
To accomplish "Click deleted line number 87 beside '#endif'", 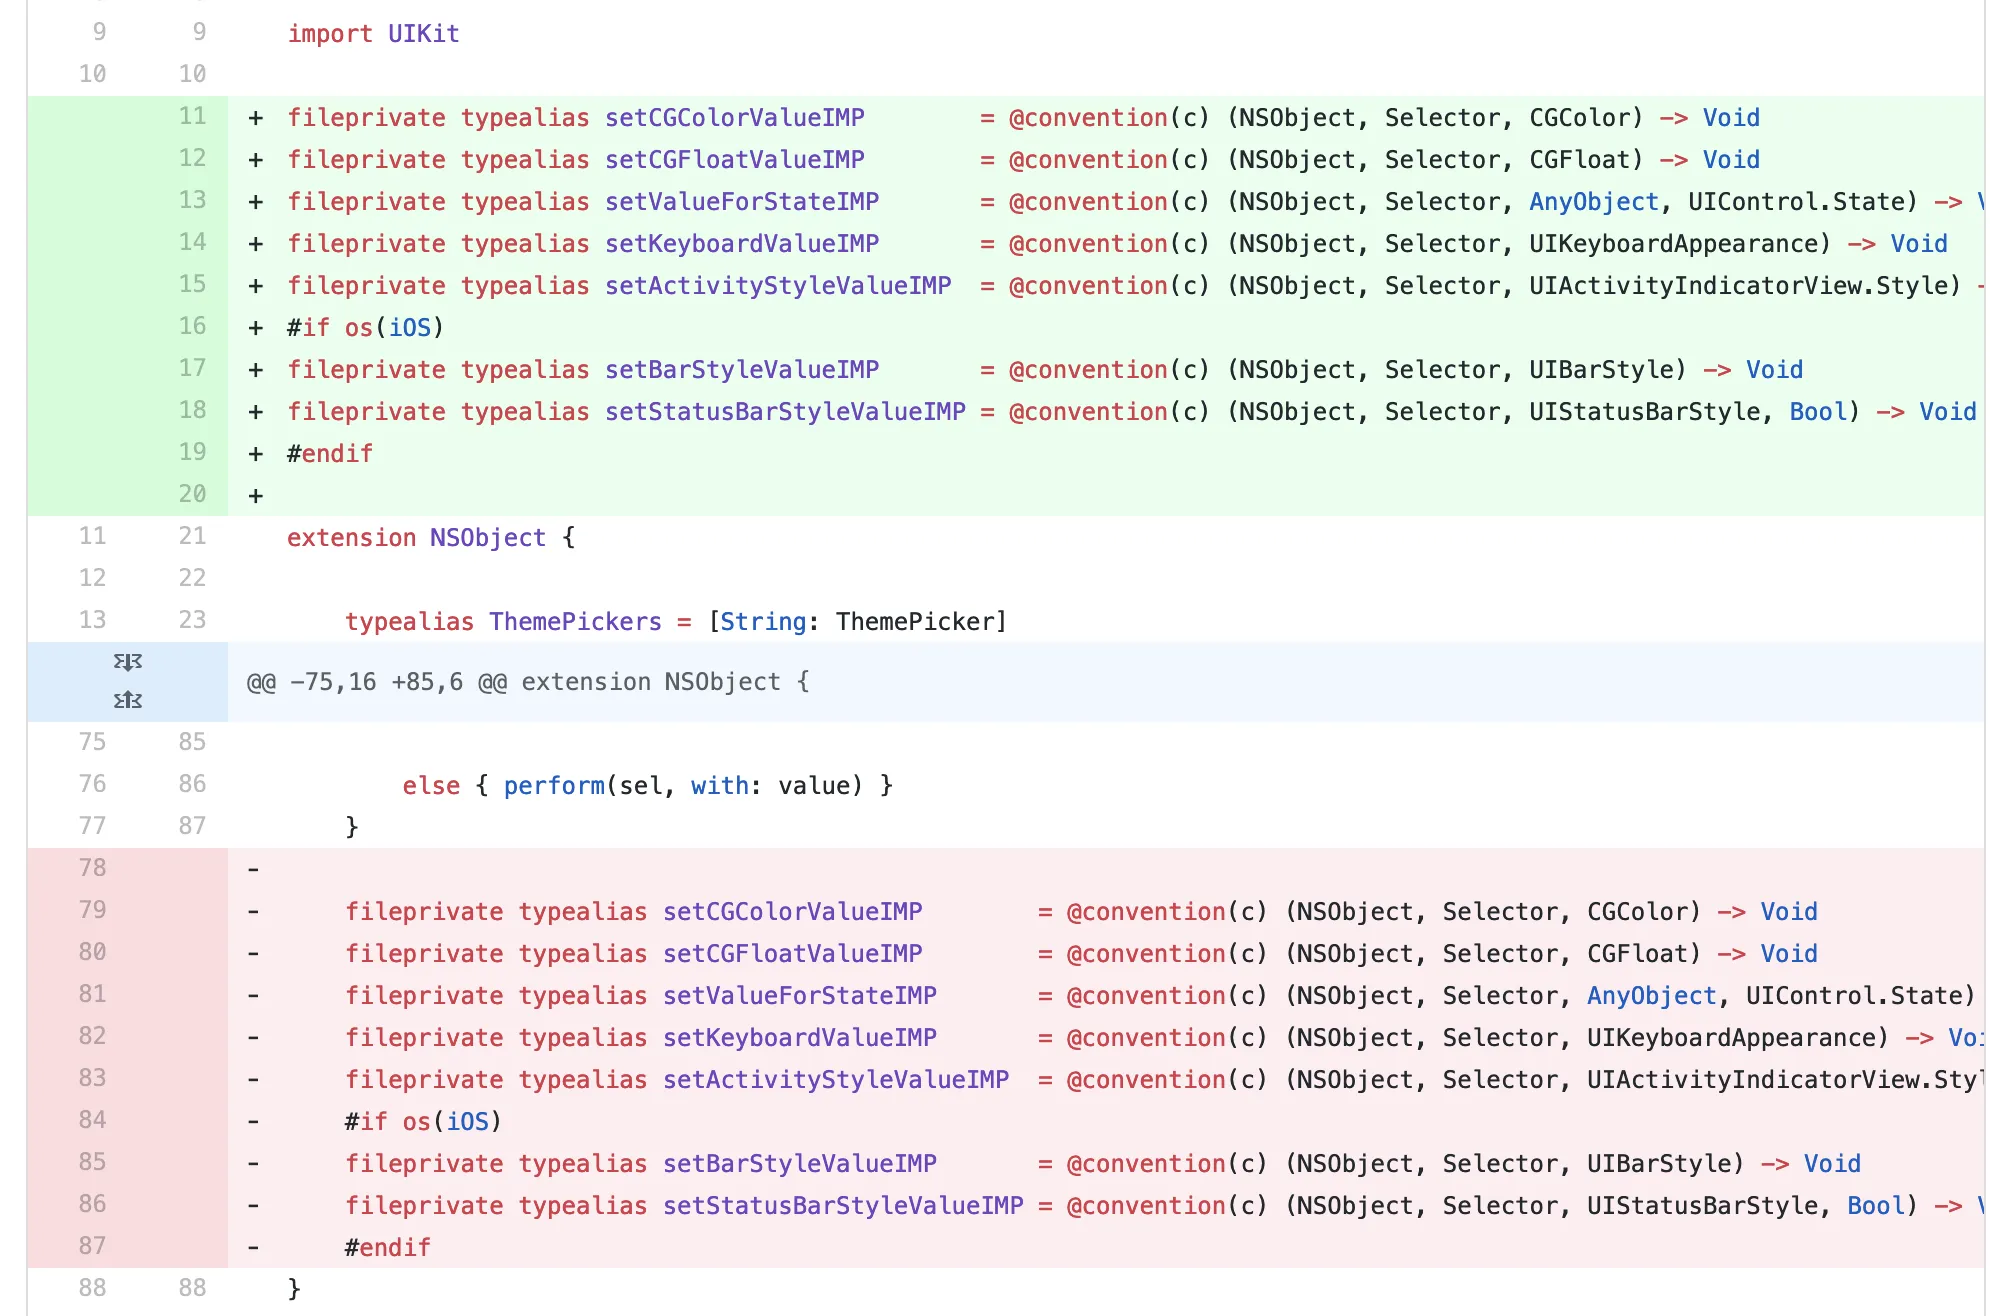I will click(x=92, y=1246).
